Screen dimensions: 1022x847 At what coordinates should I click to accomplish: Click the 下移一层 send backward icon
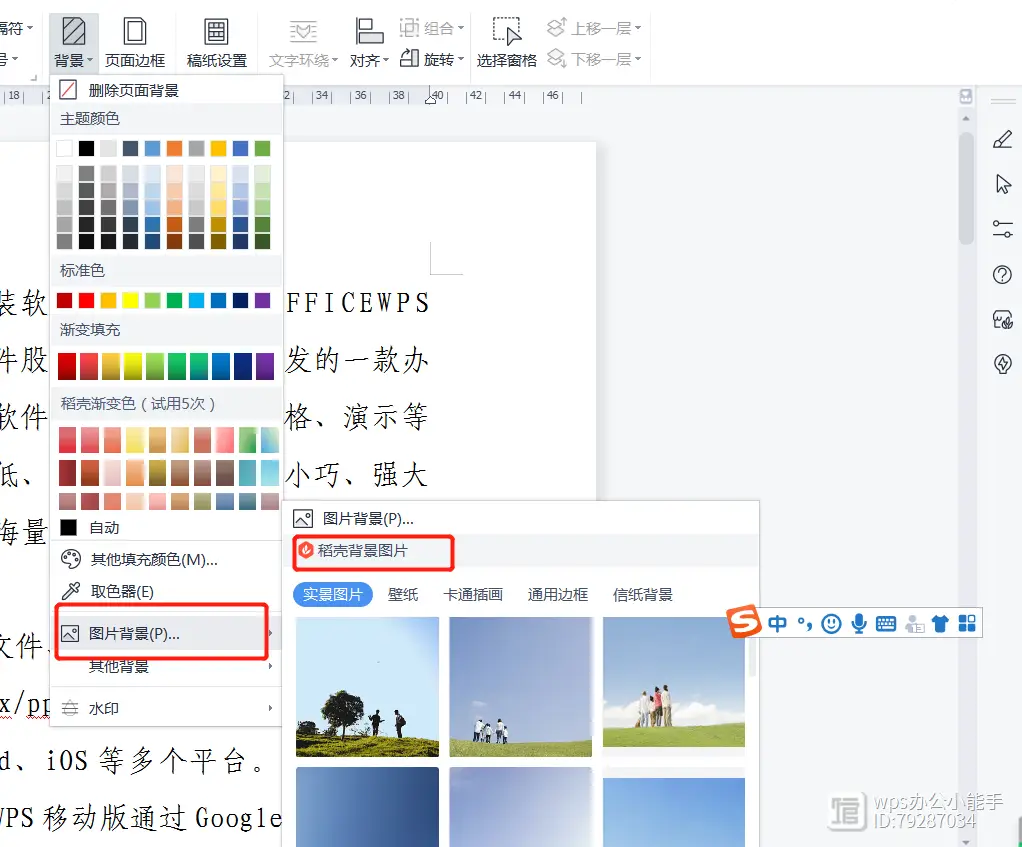point(556,59)
